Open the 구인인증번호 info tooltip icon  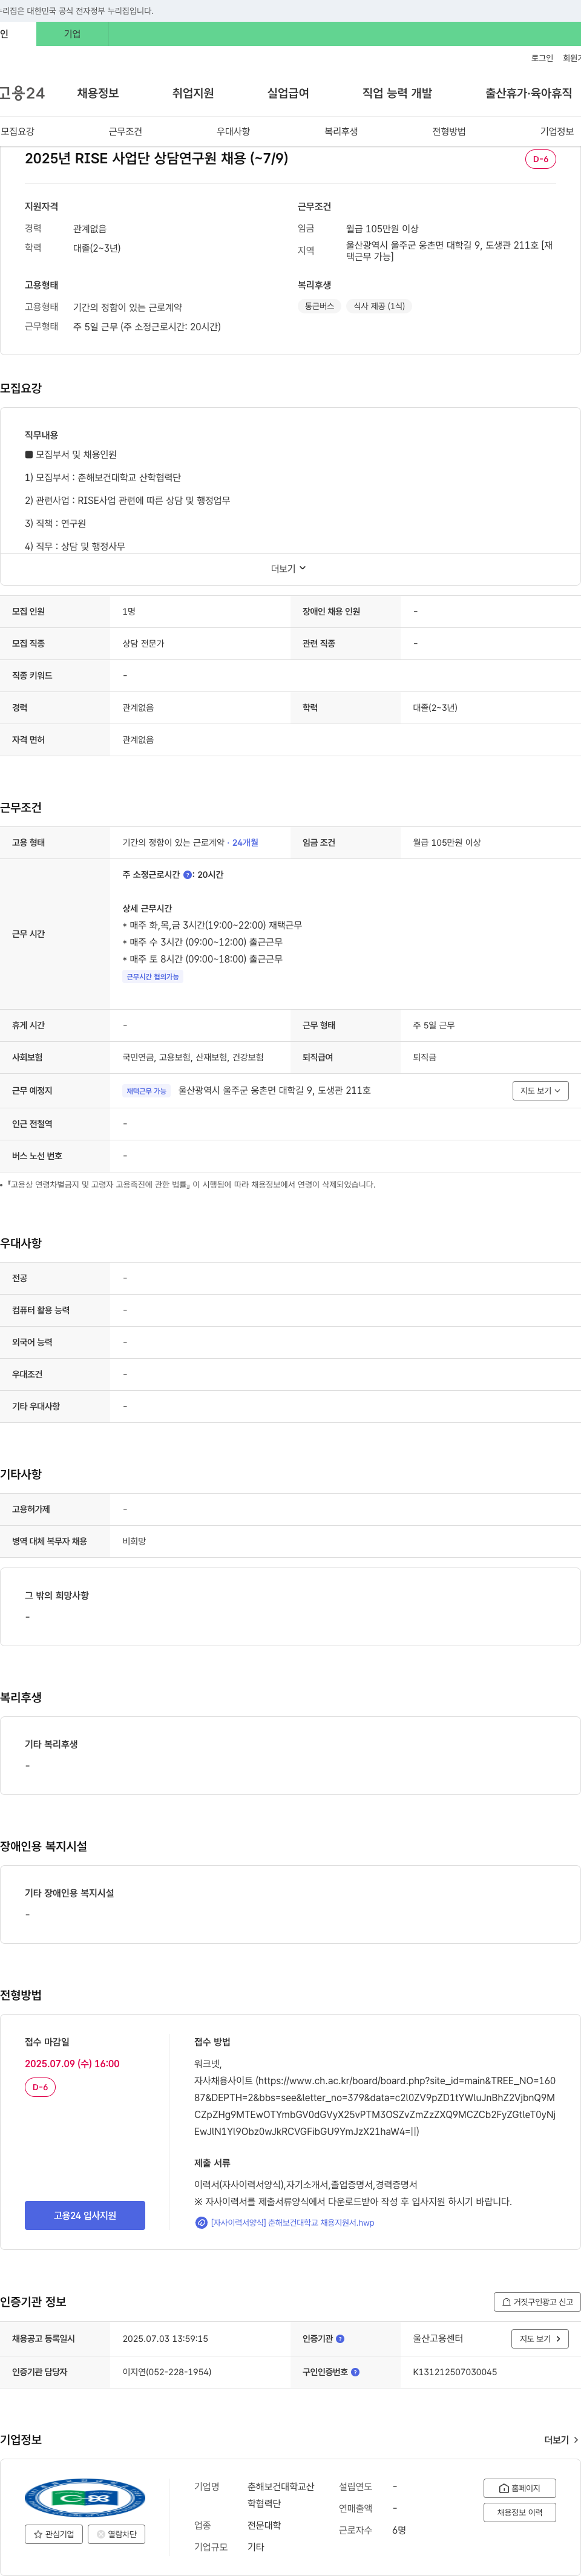pyautogui.click(x=355, y=2372)
